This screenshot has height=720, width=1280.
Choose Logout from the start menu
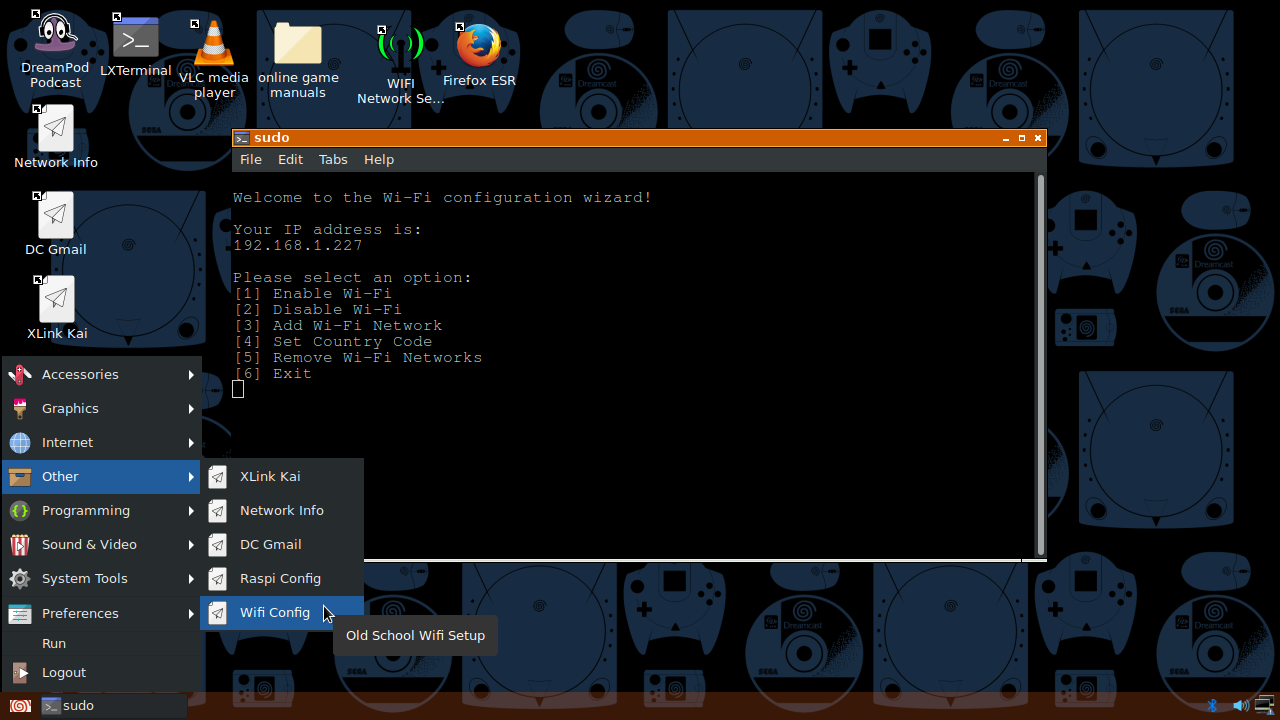(x=102, y=673)
